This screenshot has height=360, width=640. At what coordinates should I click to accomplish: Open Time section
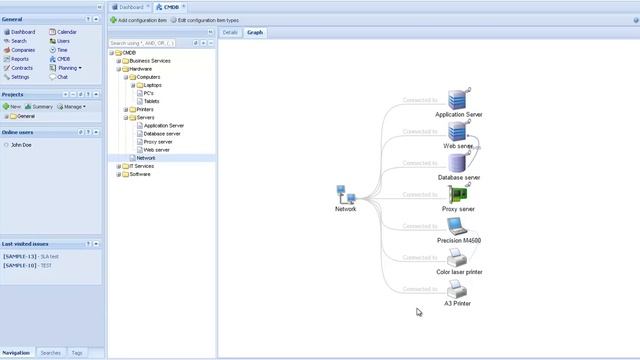tap(59, 50)
